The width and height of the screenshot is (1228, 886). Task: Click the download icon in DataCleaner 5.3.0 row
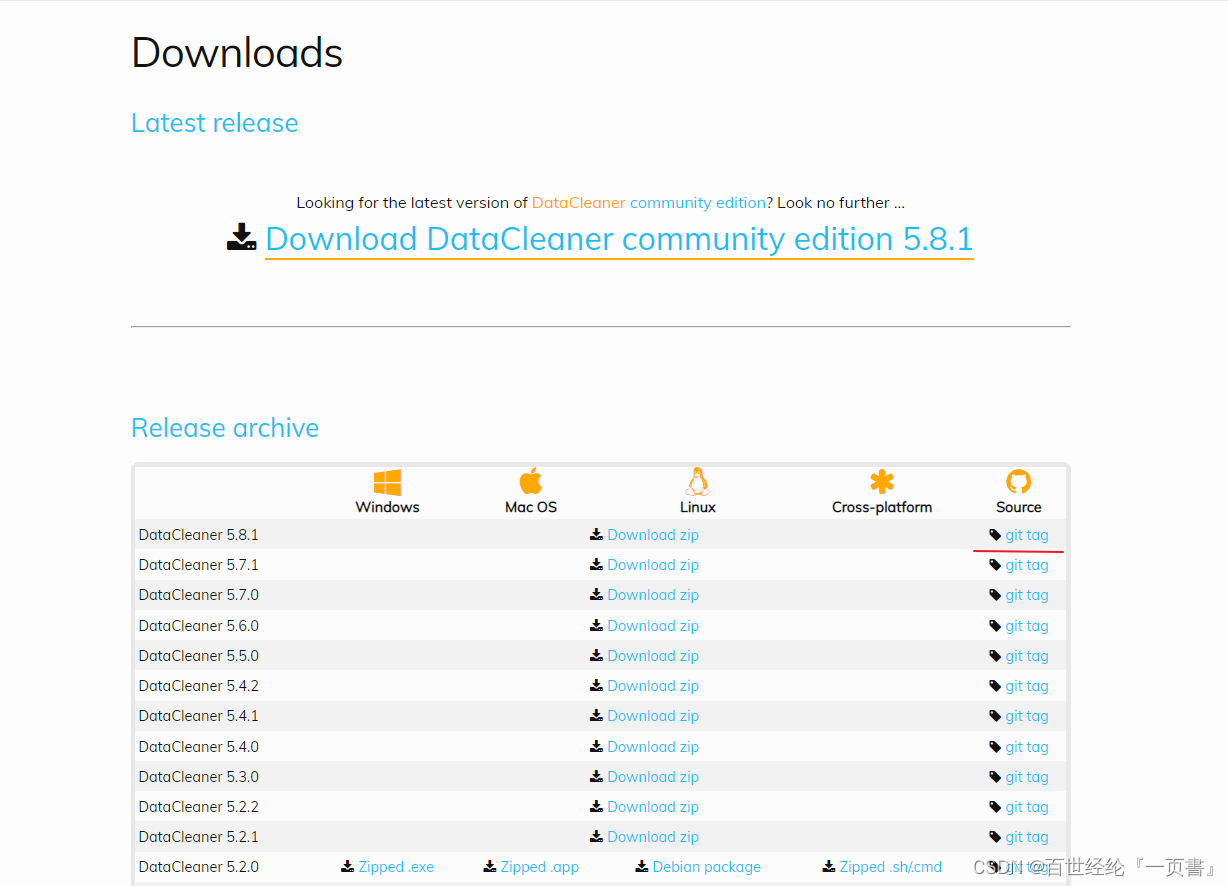click(x=596, y=777)
